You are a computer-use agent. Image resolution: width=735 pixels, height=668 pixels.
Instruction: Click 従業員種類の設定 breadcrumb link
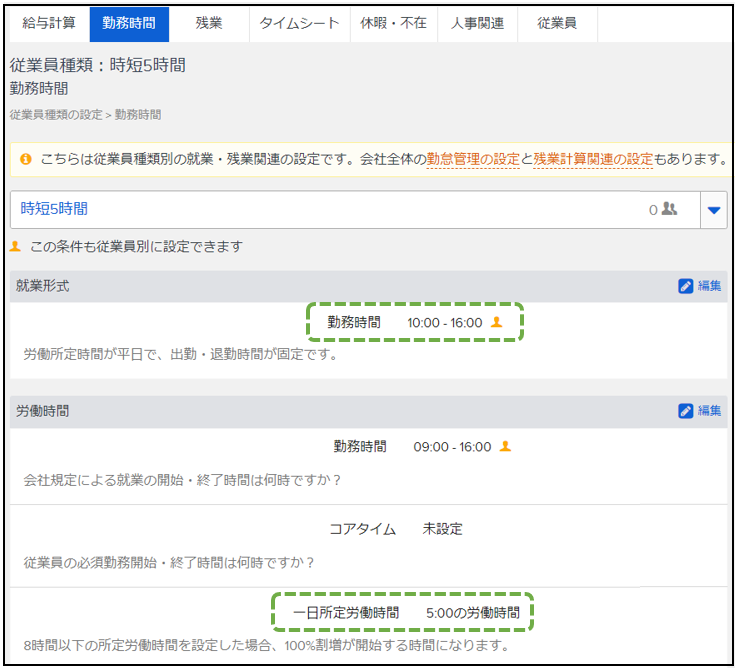[x=55, y=115]
